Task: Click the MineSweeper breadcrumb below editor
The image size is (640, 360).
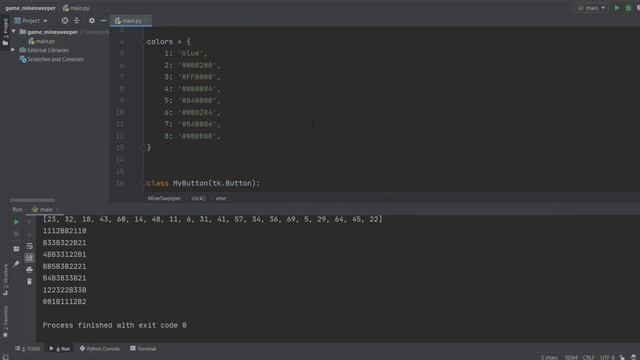Action: 164,198
